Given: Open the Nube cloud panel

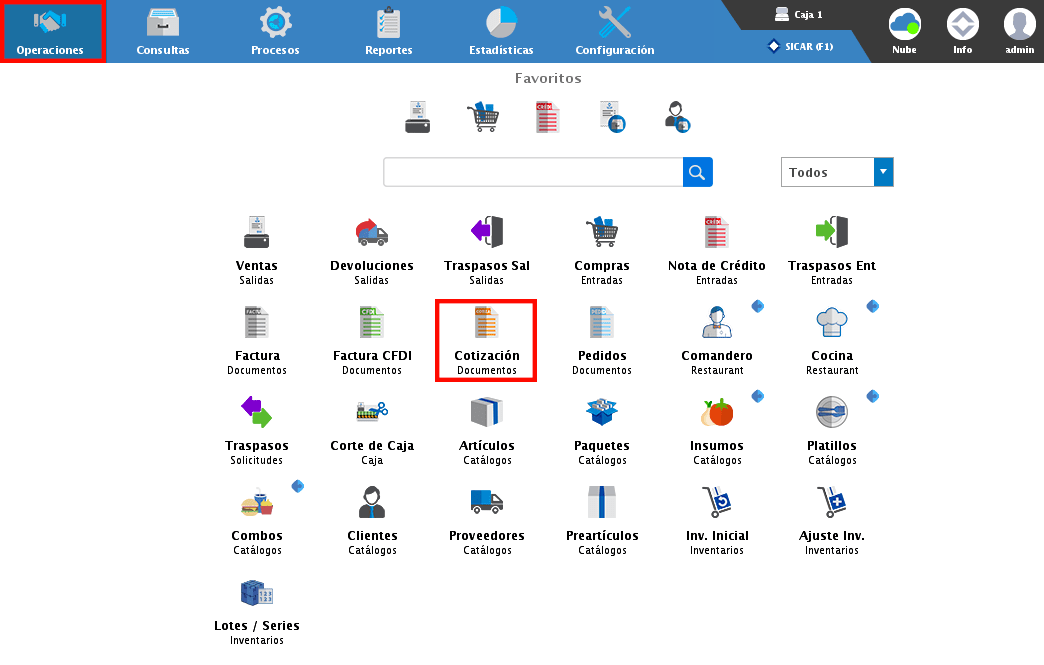Looking at the screenshot, I should click(x=904, y=31).
